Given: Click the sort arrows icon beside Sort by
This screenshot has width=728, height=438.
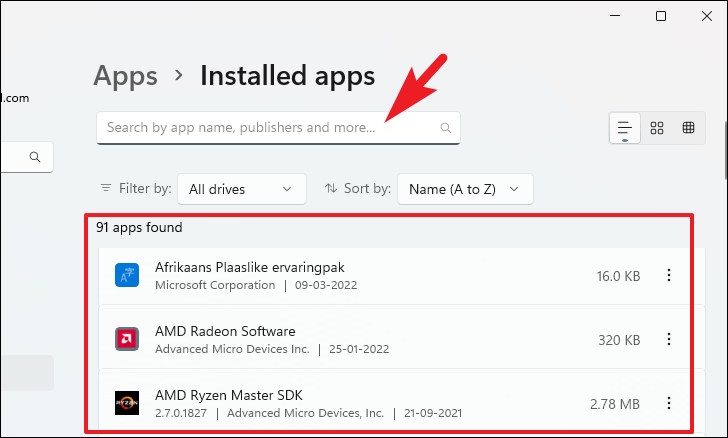Looking at the screenshot, I should click(331, 188).
